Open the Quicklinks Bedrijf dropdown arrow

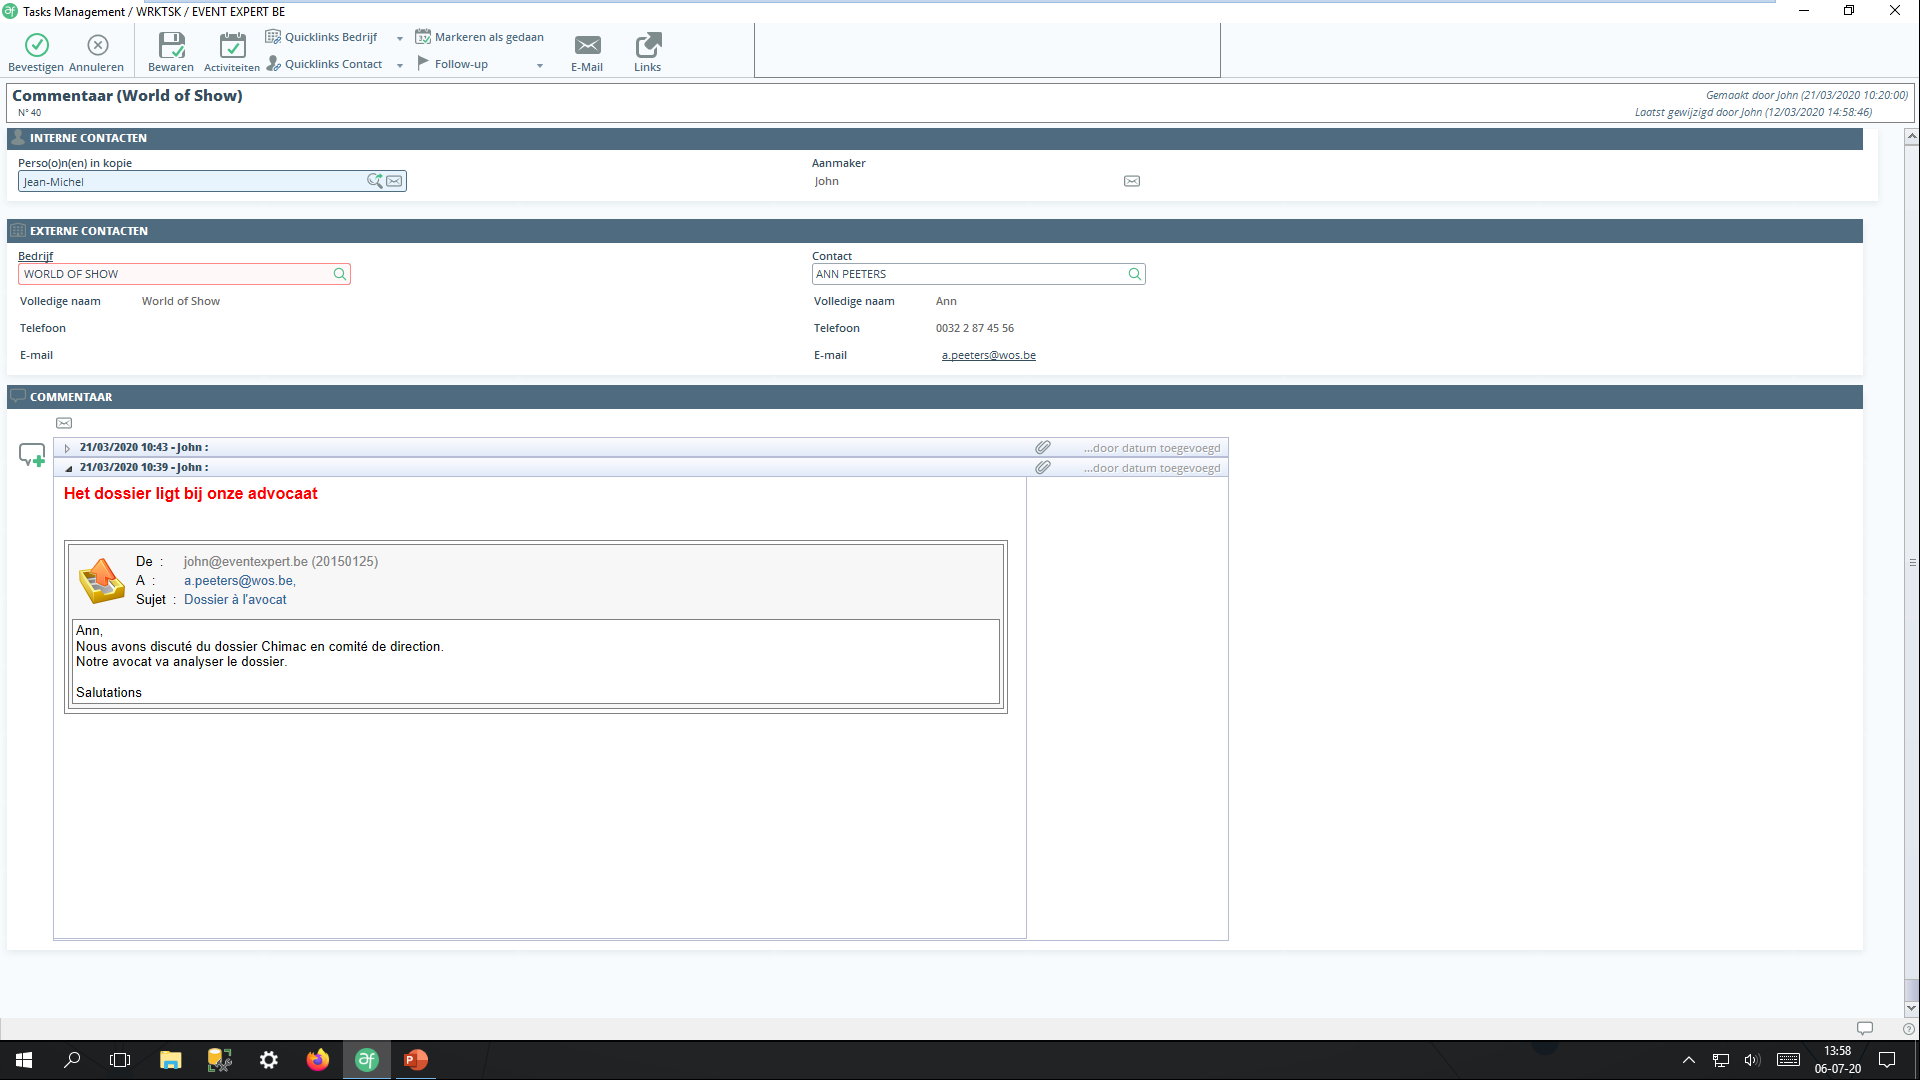tap(399, 38)
